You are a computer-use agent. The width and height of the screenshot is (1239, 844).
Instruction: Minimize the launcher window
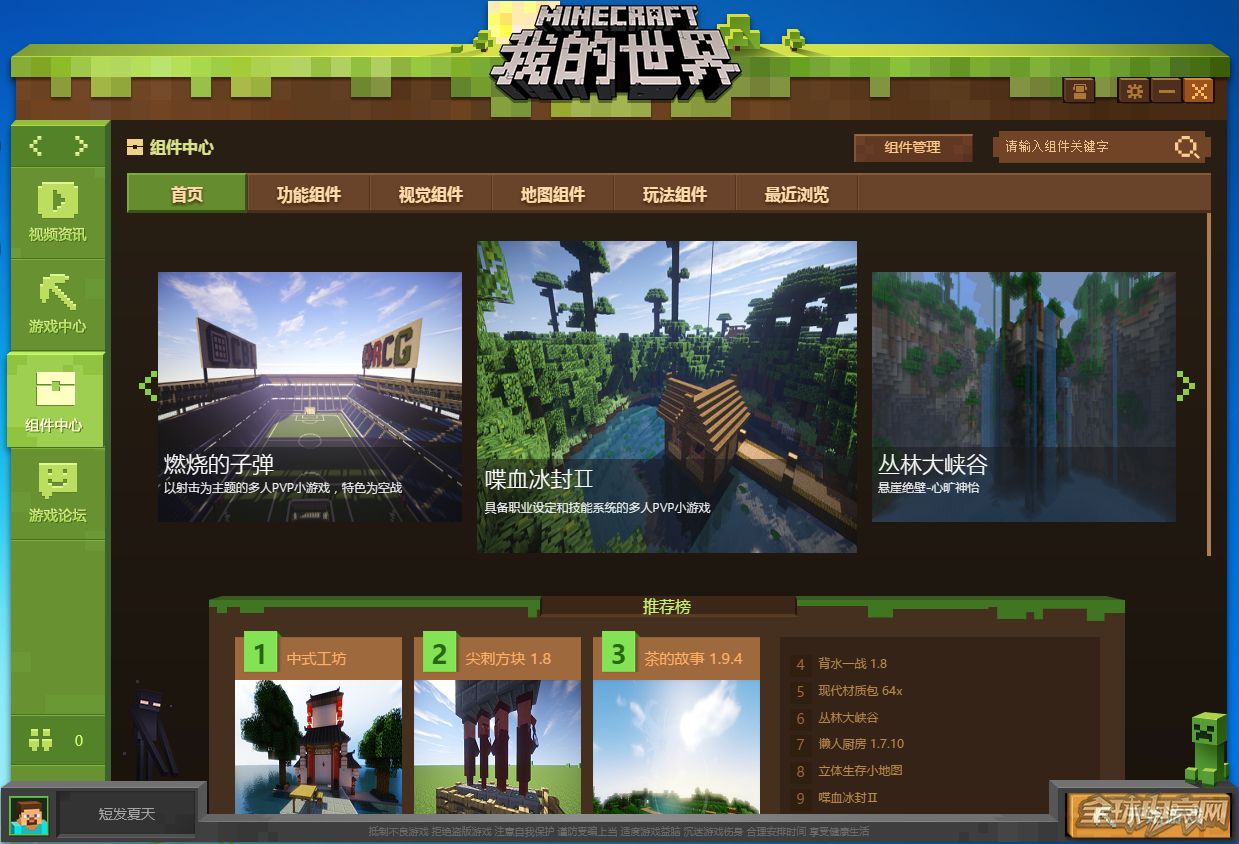pos(1166,91)
